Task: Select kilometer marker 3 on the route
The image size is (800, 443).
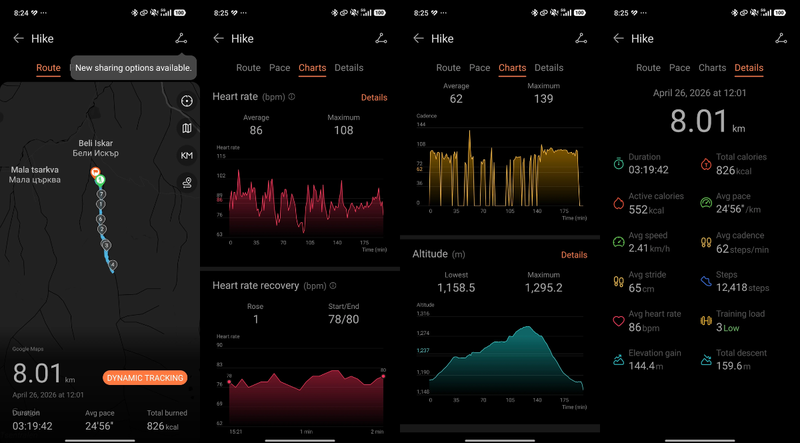Action: tap(106, 245)
